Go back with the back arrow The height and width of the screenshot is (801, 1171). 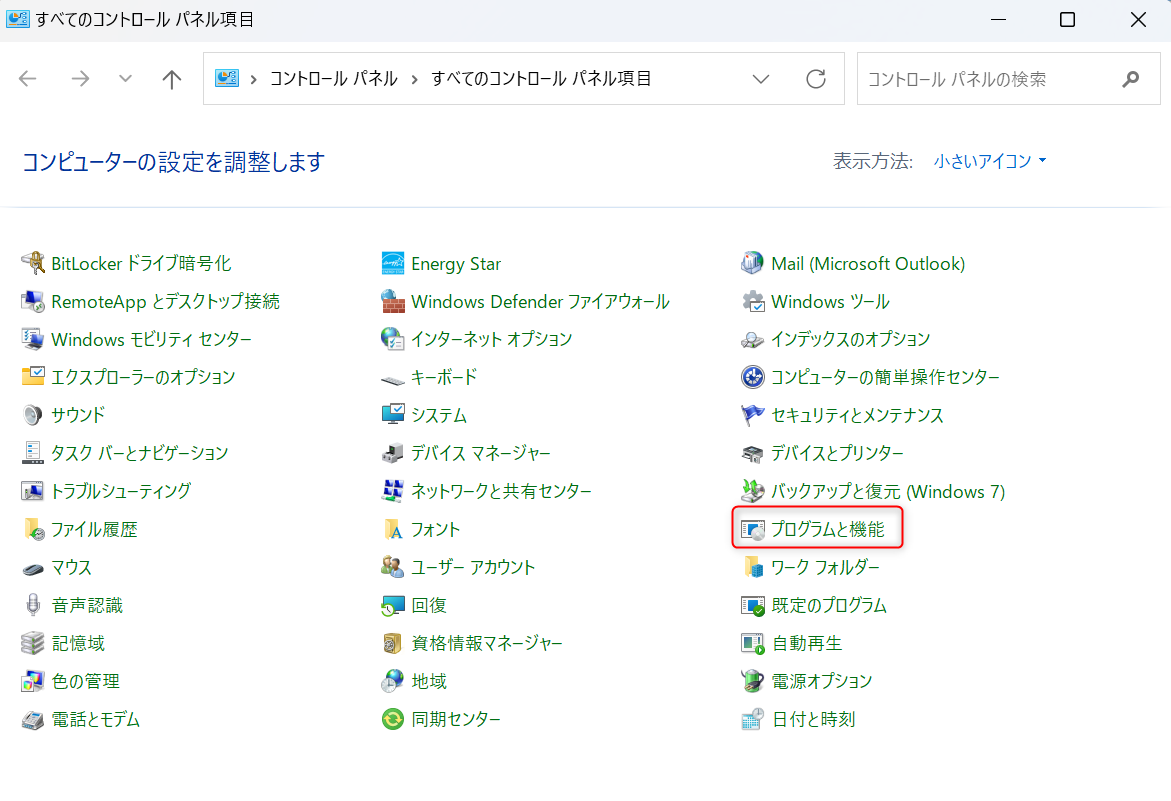(28, 78)
